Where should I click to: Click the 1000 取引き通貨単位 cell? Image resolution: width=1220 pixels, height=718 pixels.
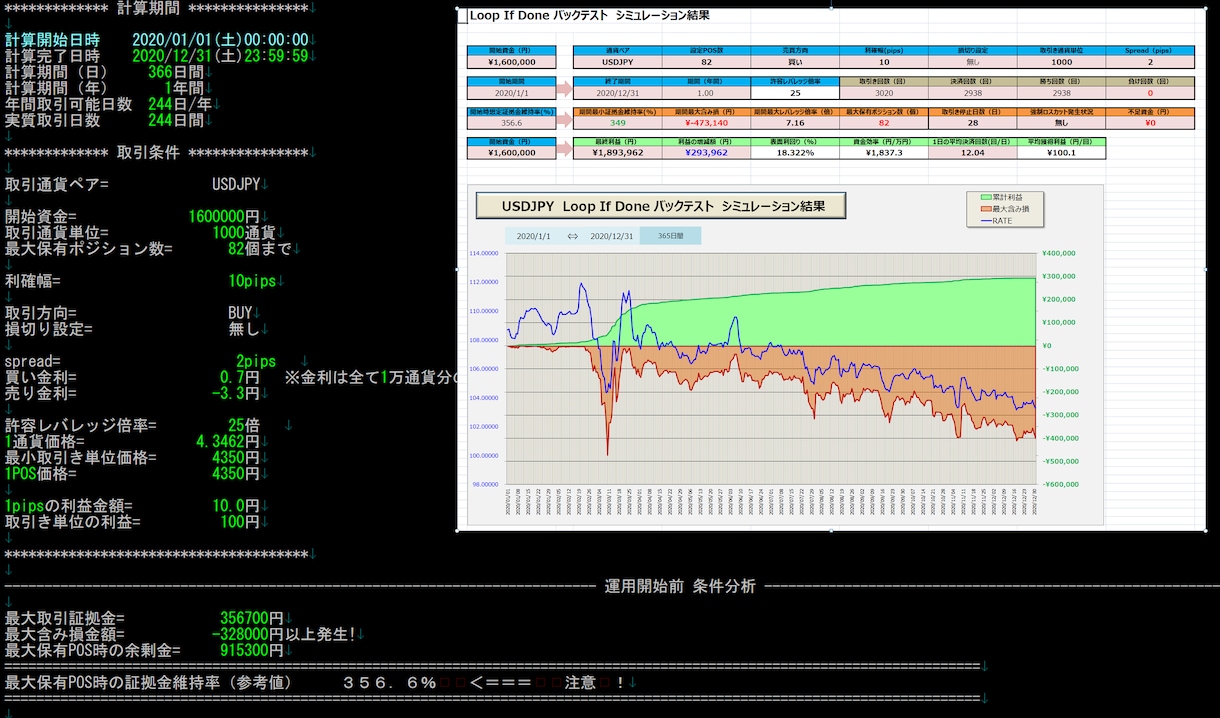point(1062,62)
